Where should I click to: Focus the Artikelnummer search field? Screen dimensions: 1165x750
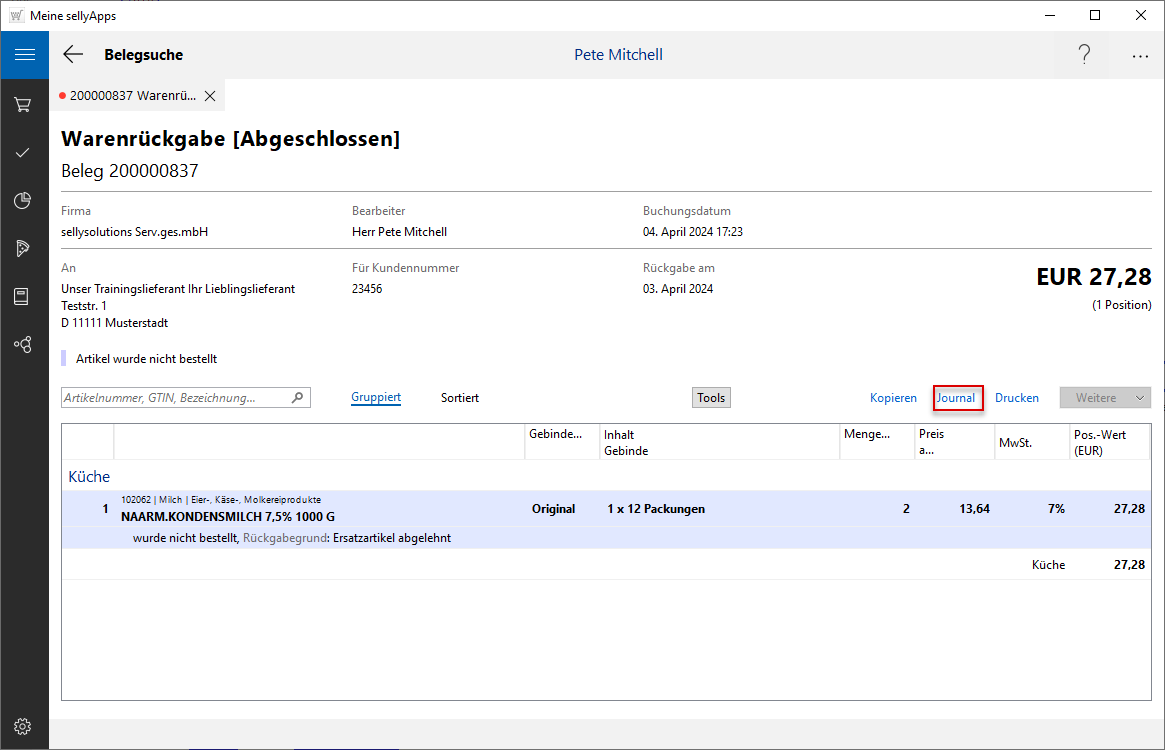175,398
